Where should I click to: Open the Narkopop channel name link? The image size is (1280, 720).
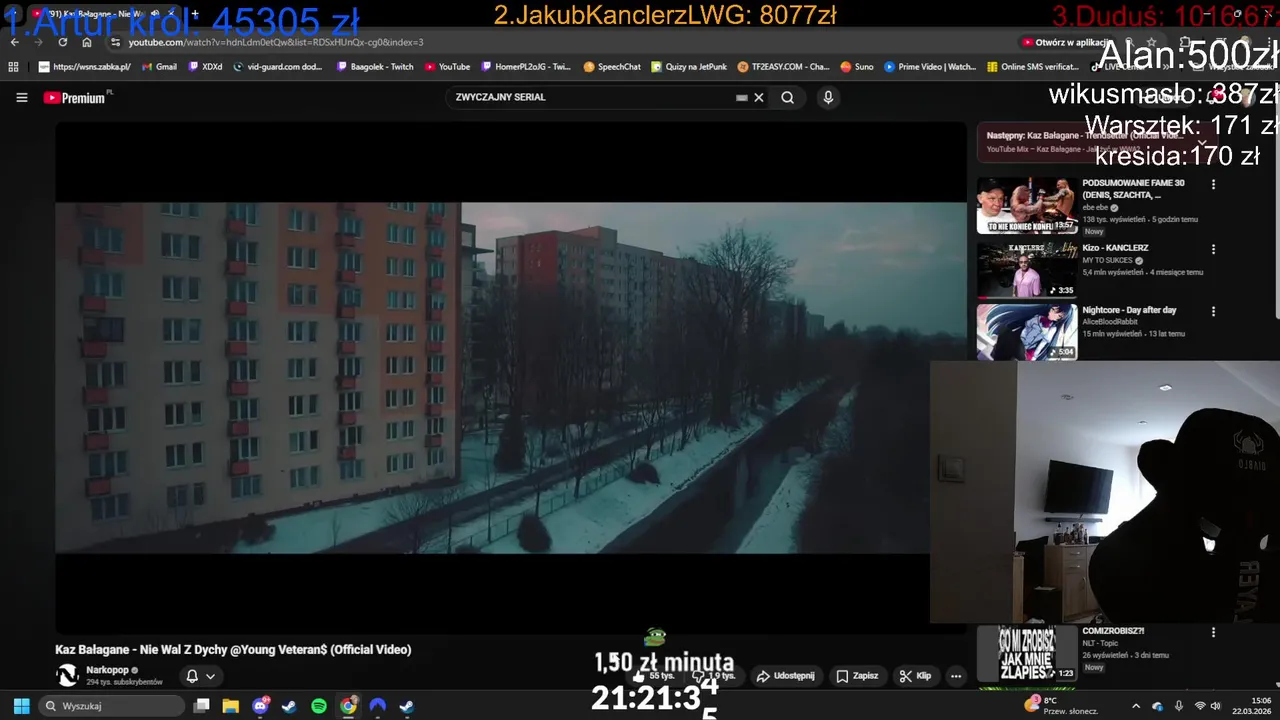107,670
